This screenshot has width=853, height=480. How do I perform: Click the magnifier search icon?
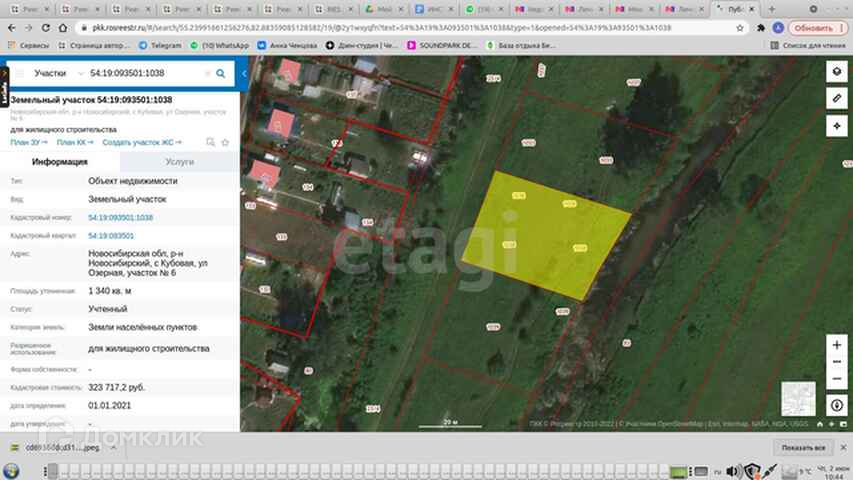pyautogui.click(x=222, y=73)
